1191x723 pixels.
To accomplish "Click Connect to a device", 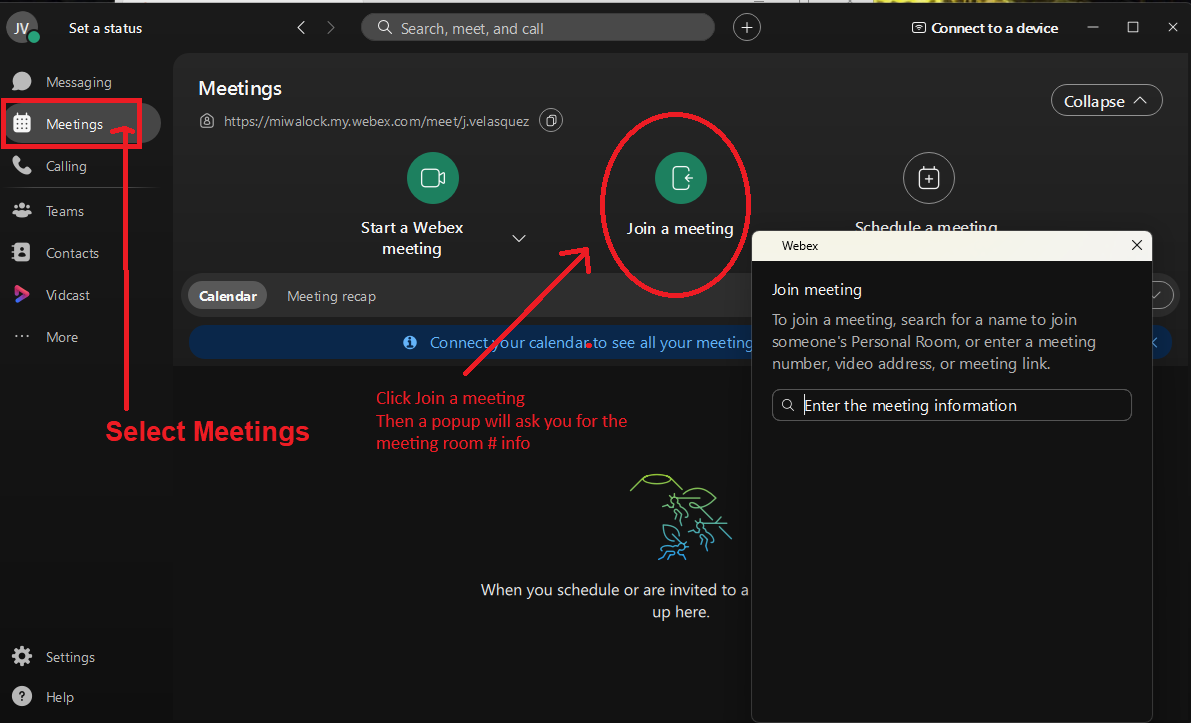I will pos(985,28).
